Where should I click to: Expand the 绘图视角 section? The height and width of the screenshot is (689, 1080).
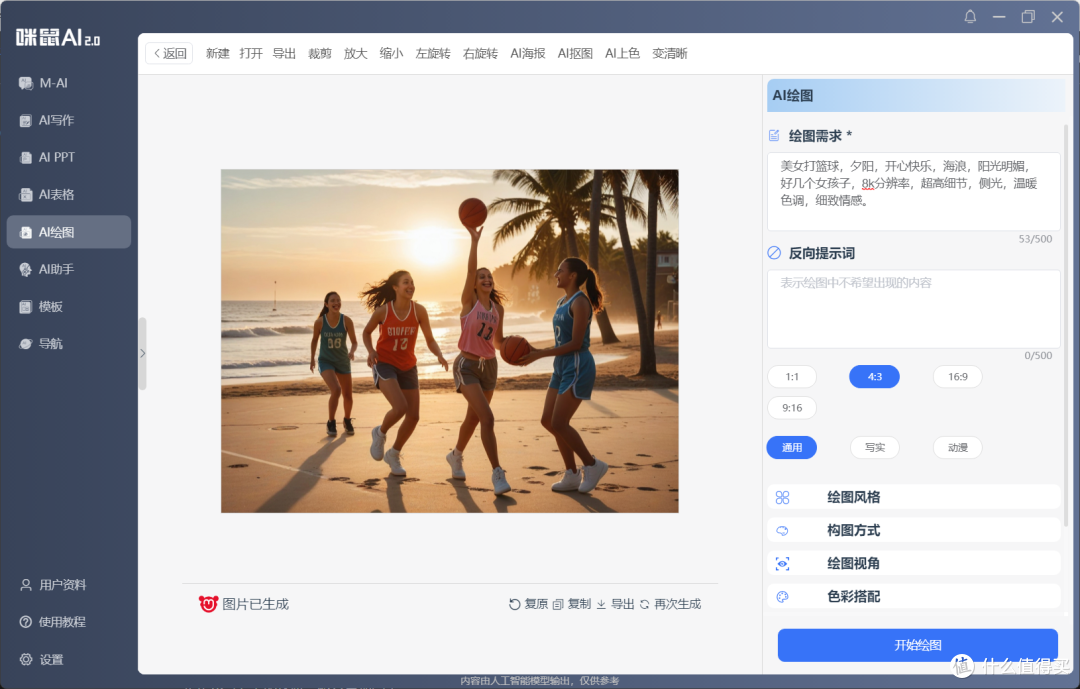tap(913, 564)
